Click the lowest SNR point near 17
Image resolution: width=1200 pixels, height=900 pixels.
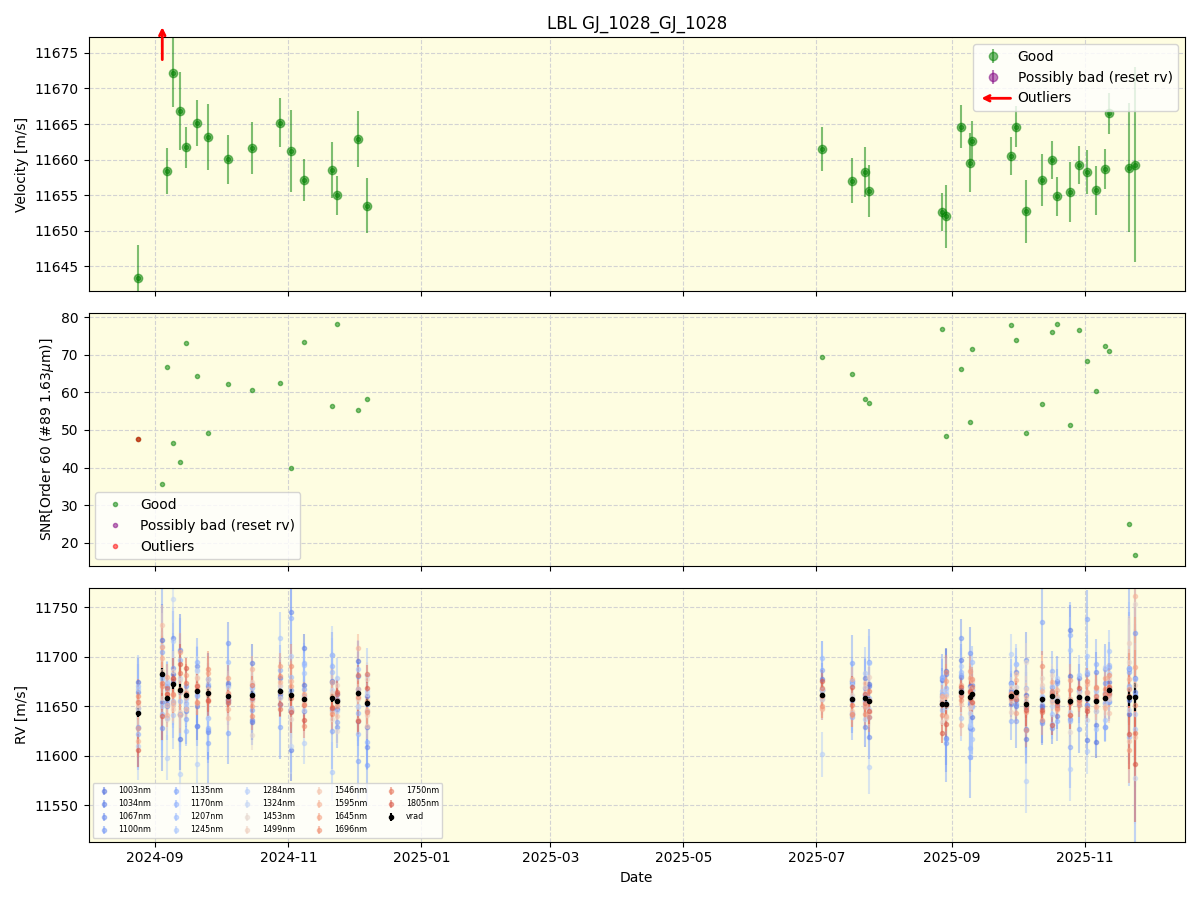1135,555
